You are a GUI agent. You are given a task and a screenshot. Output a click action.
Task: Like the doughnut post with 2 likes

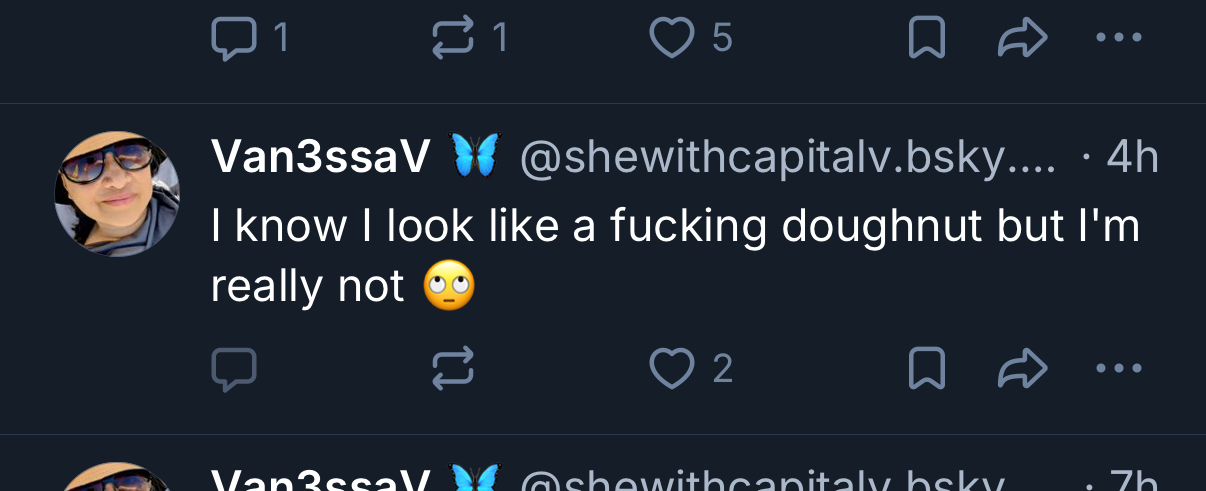coord(672,369)
